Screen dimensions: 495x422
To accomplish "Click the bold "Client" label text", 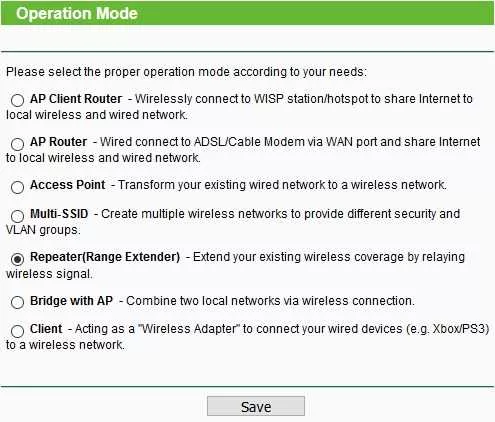I will [x=46, y=329].
